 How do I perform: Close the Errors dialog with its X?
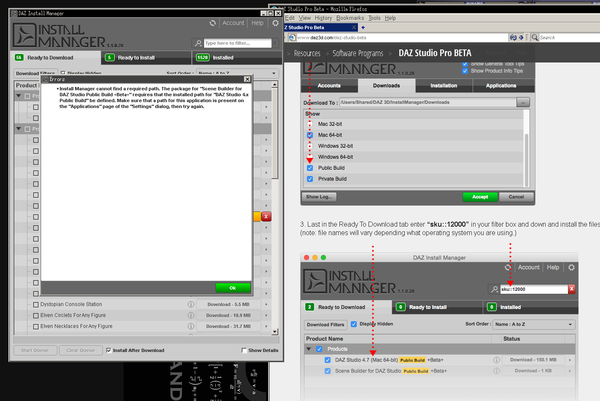247,79
